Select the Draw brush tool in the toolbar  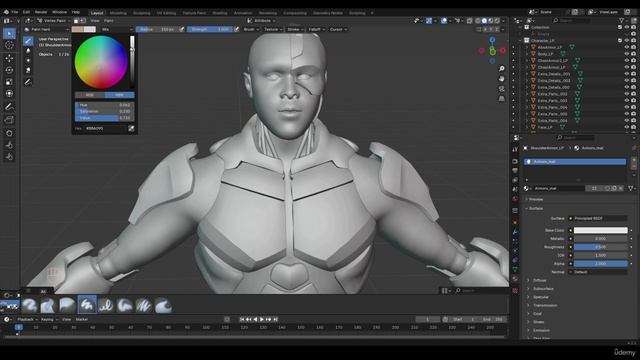(x=28, y=41)
